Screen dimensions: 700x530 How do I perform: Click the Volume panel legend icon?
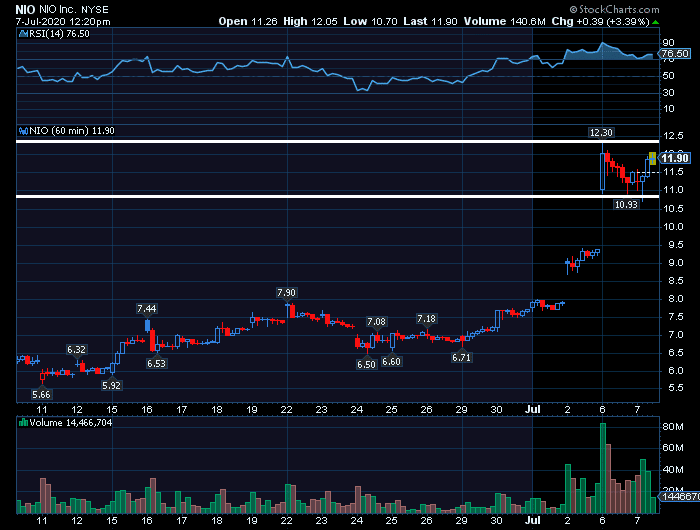tap(23, 422)
